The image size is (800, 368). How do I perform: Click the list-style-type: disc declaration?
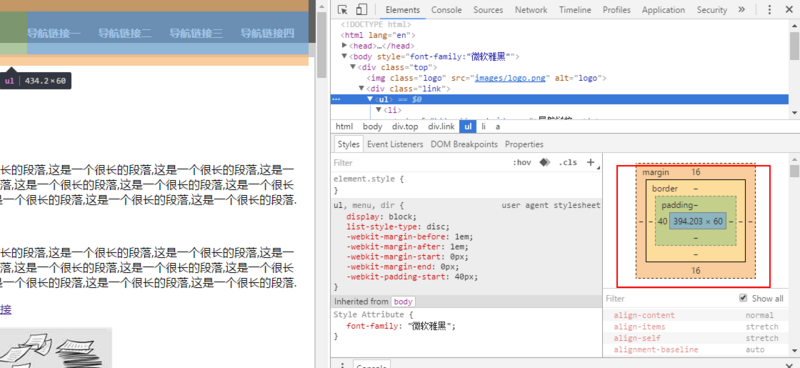coord(397,227)
